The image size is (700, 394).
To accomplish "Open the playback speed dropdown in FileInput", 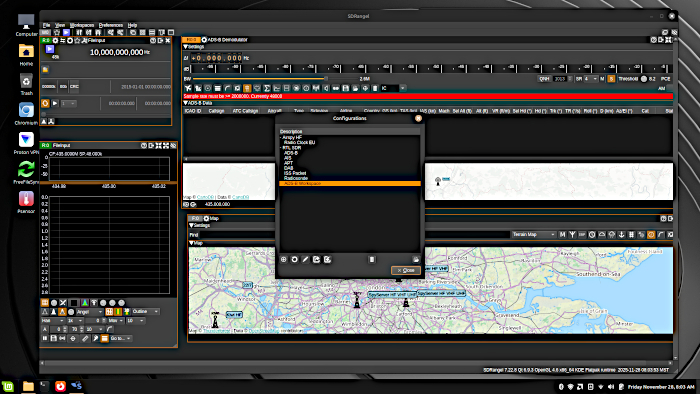I will [x=68, y=103].
